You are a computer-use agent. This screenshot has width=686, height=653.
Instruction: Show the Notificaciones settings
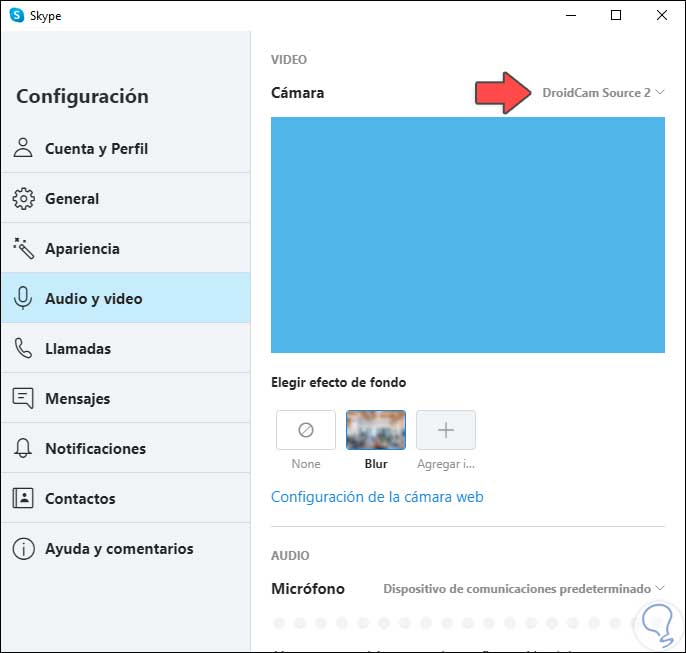pyautogui.click(x=126, y=448)
